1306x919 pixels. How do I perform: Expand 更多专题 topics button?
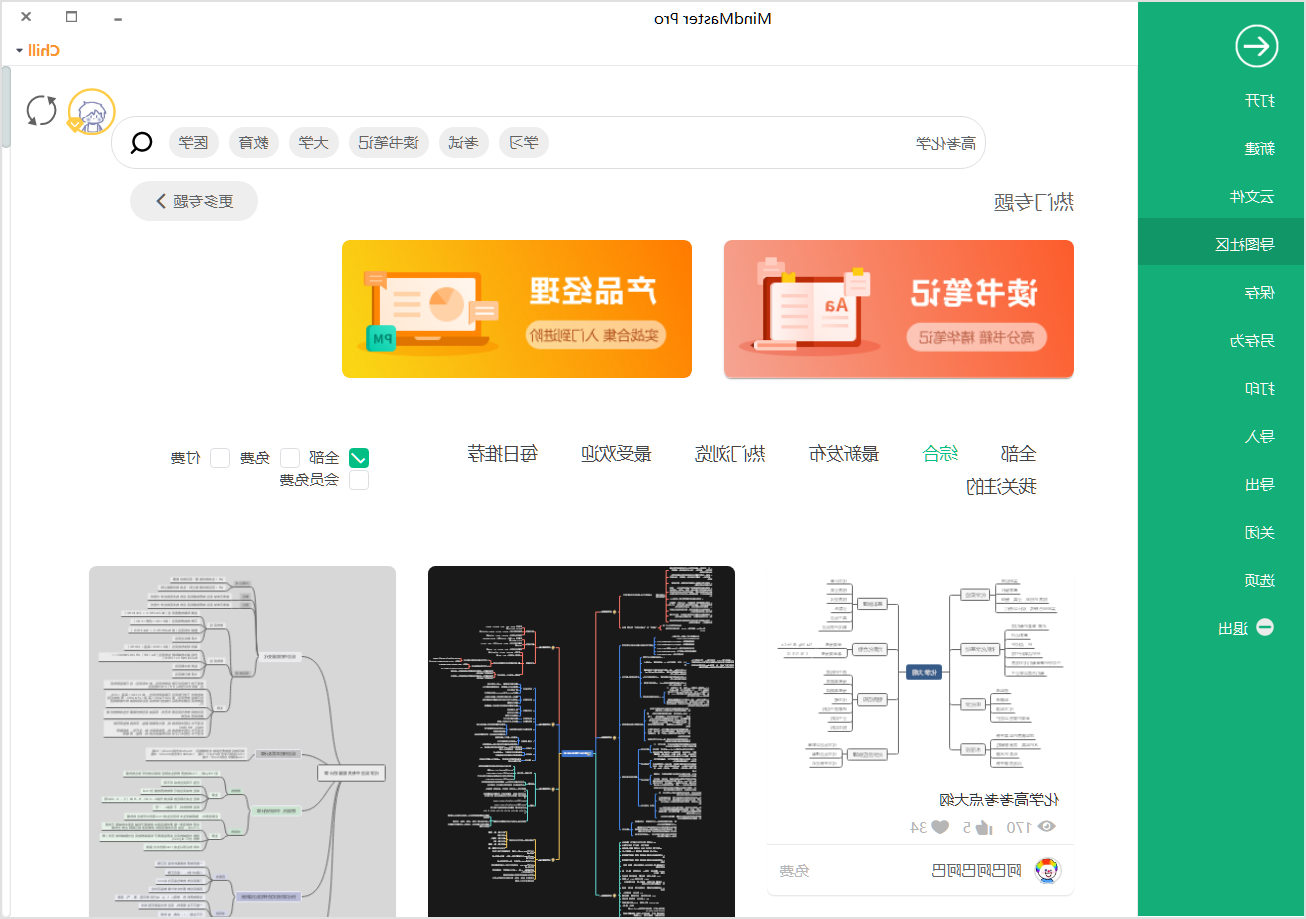(x=194, y=201)
